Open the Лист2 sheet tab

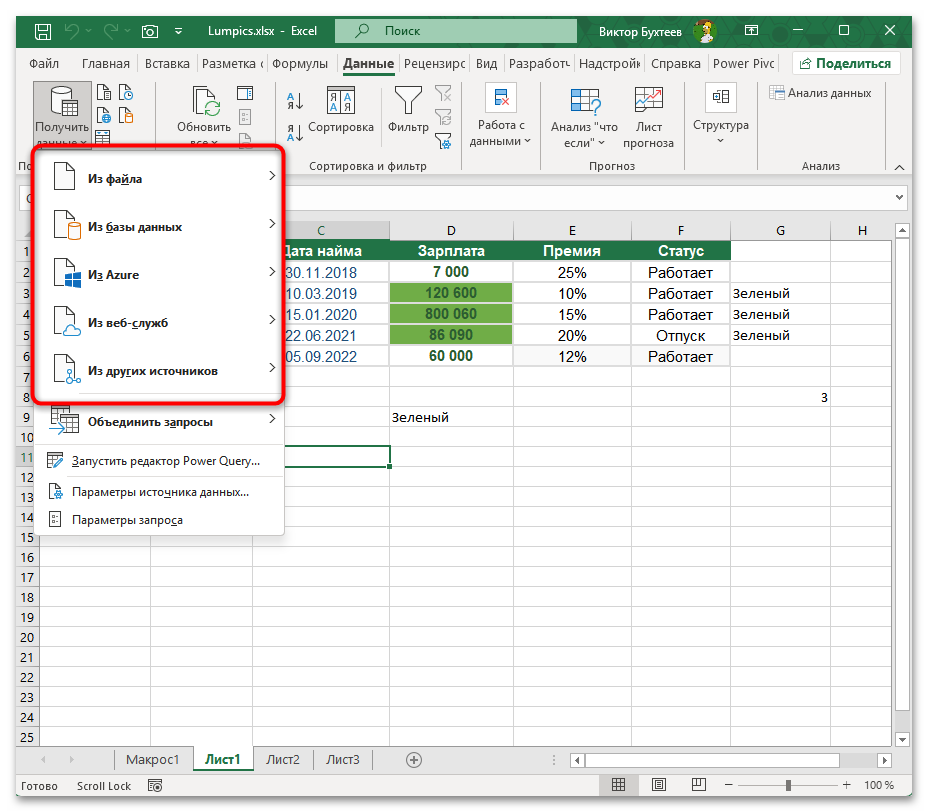pos(282,759)
